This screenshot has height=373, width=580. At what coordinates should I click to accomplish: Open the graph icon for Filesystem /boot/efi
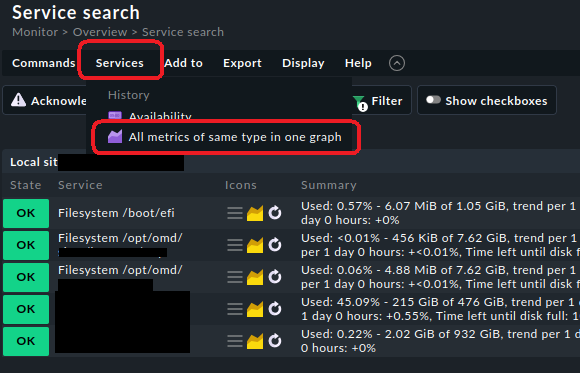click(x=255, y=213)
